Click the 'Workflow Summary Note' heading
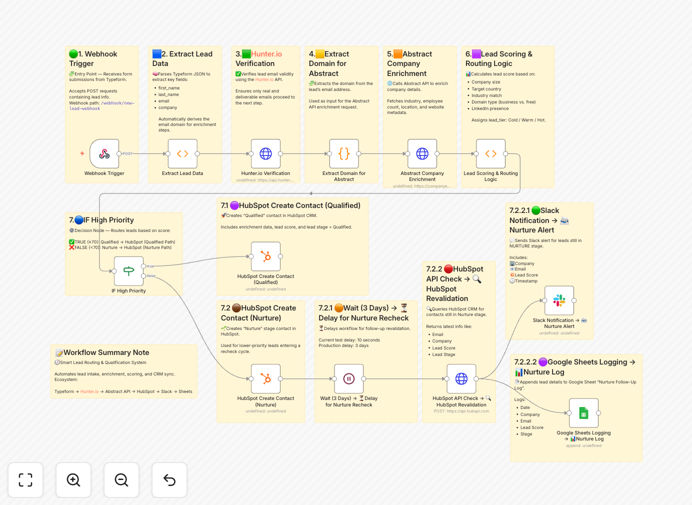Image resolution: width=692 pixels, height=505 pixels. click(102, 353)
